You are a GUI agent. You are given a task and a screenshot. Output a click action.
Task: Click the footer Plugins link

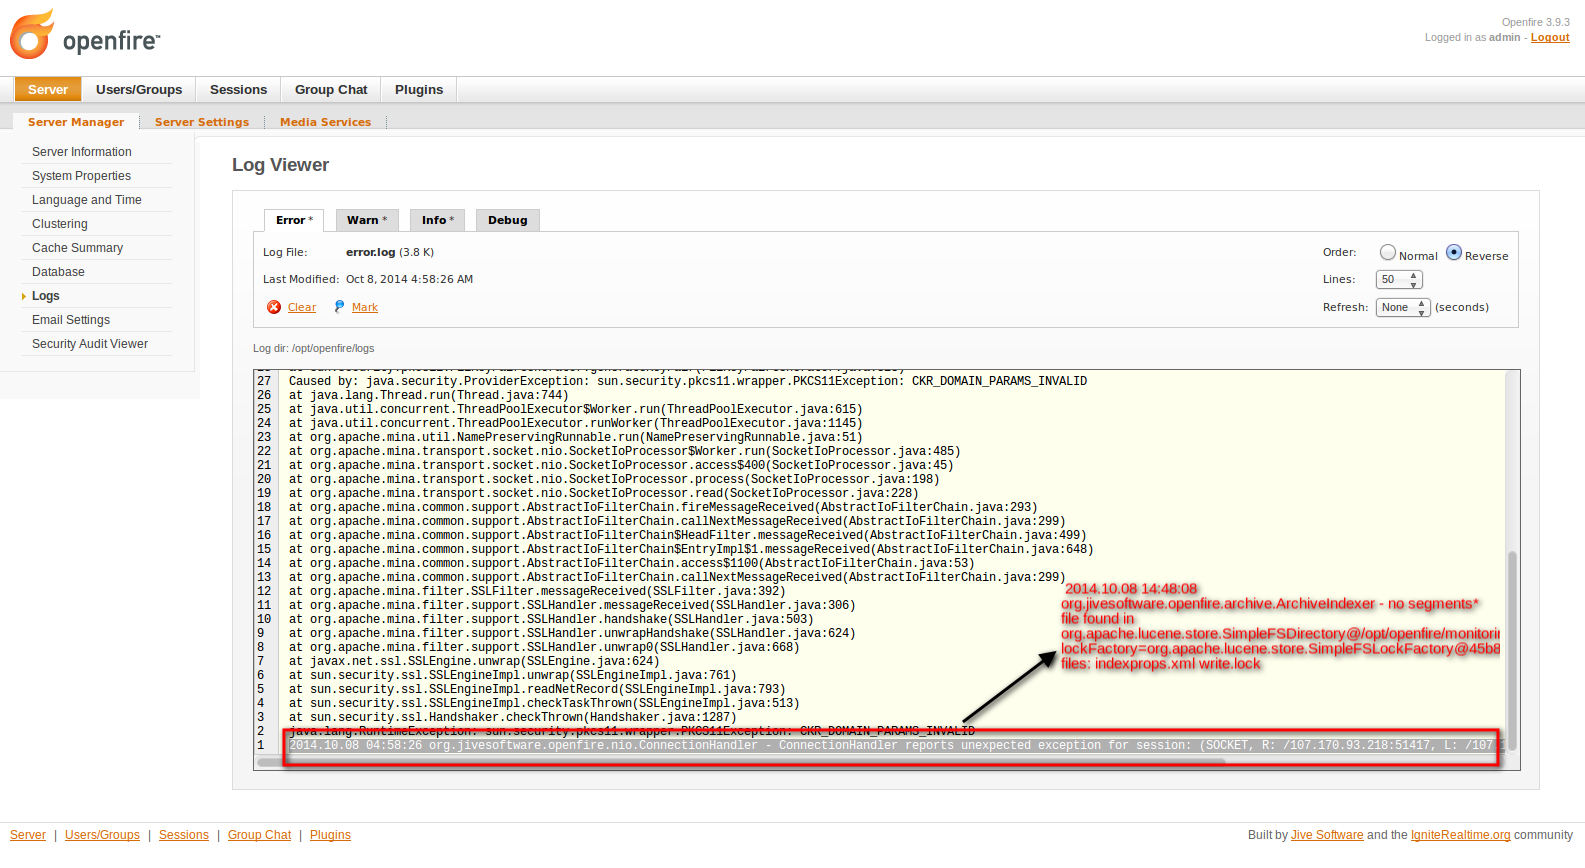330,835
